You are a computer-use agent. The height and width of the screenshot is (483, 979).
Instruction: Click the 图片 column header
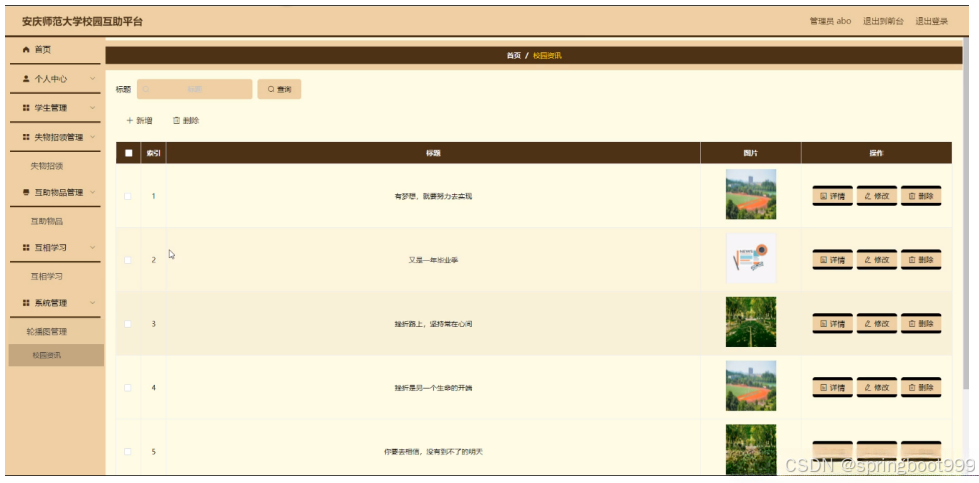pos(750,153)
